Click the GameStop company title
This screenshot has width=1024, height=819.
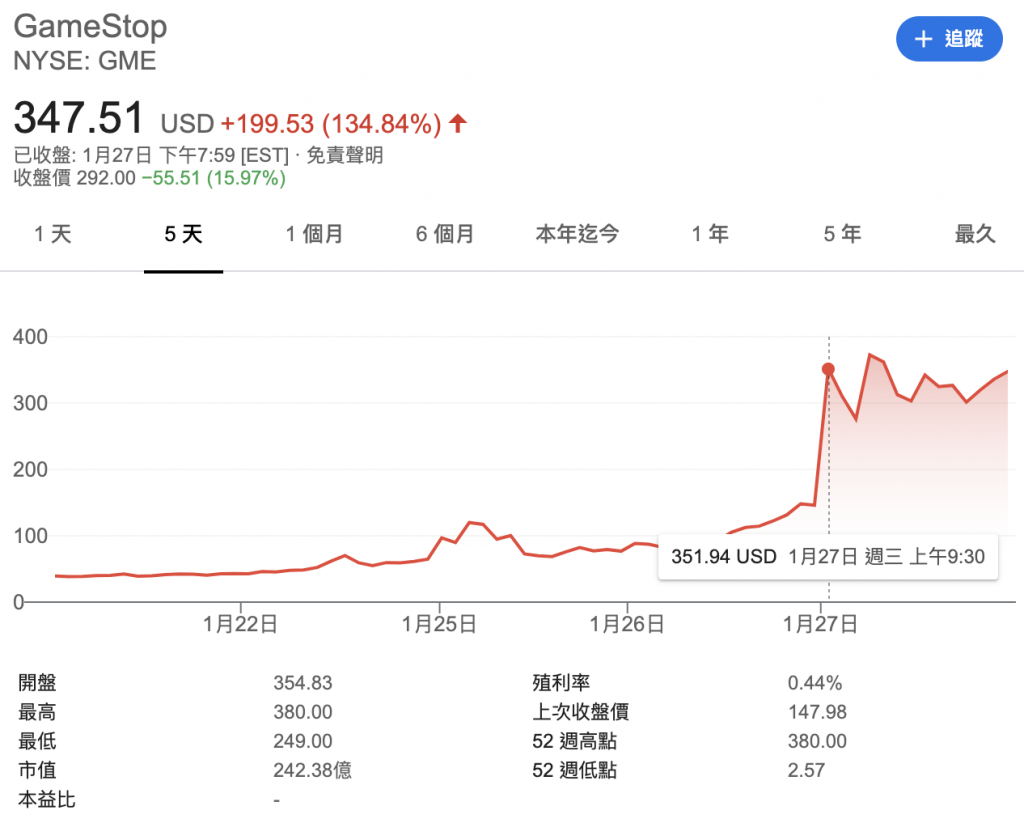pyautogui.click(x=90, y=27)
